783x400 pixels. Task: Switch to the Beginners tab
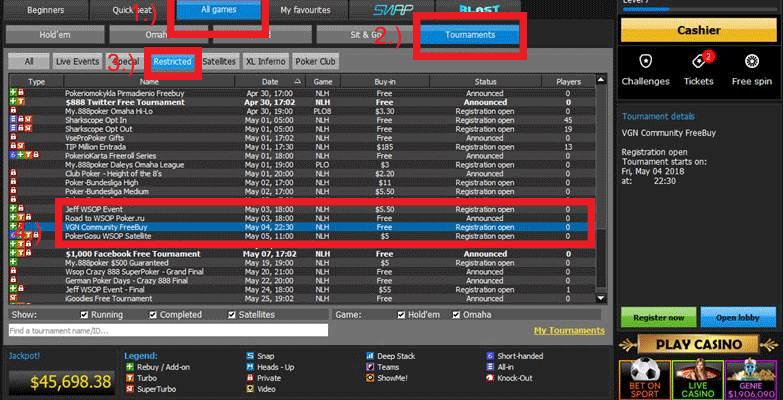pyautogui.click(x=45, y=10)
